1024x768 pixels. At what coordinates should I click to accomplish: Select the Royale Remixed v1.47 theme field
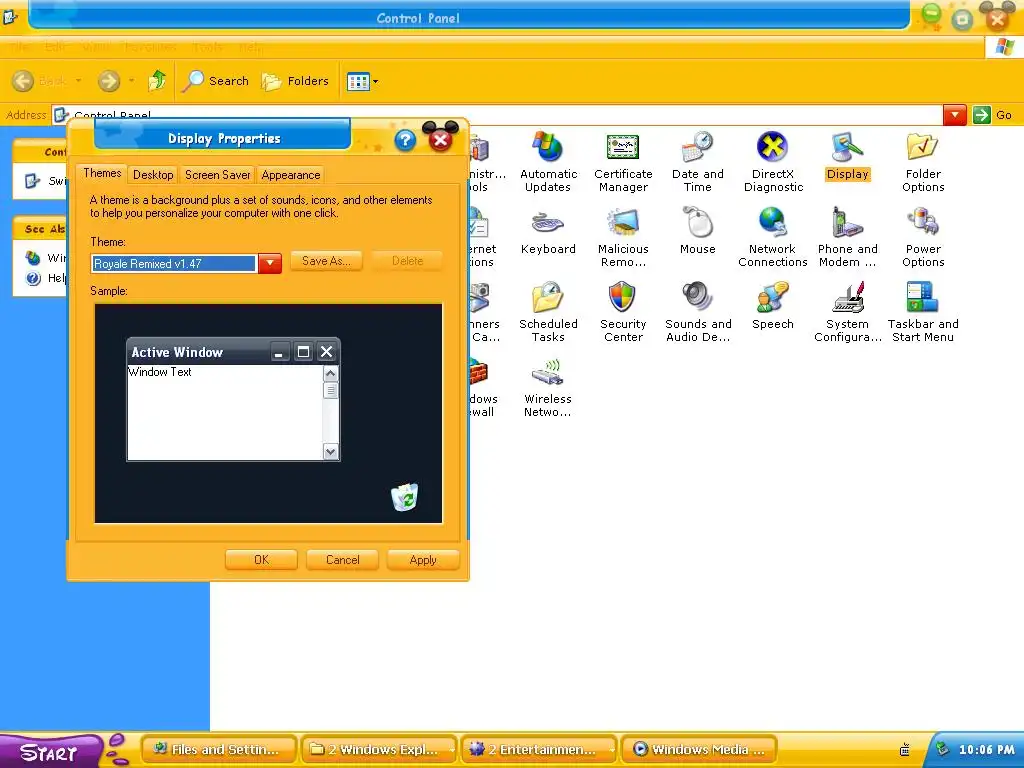[174, 263]
